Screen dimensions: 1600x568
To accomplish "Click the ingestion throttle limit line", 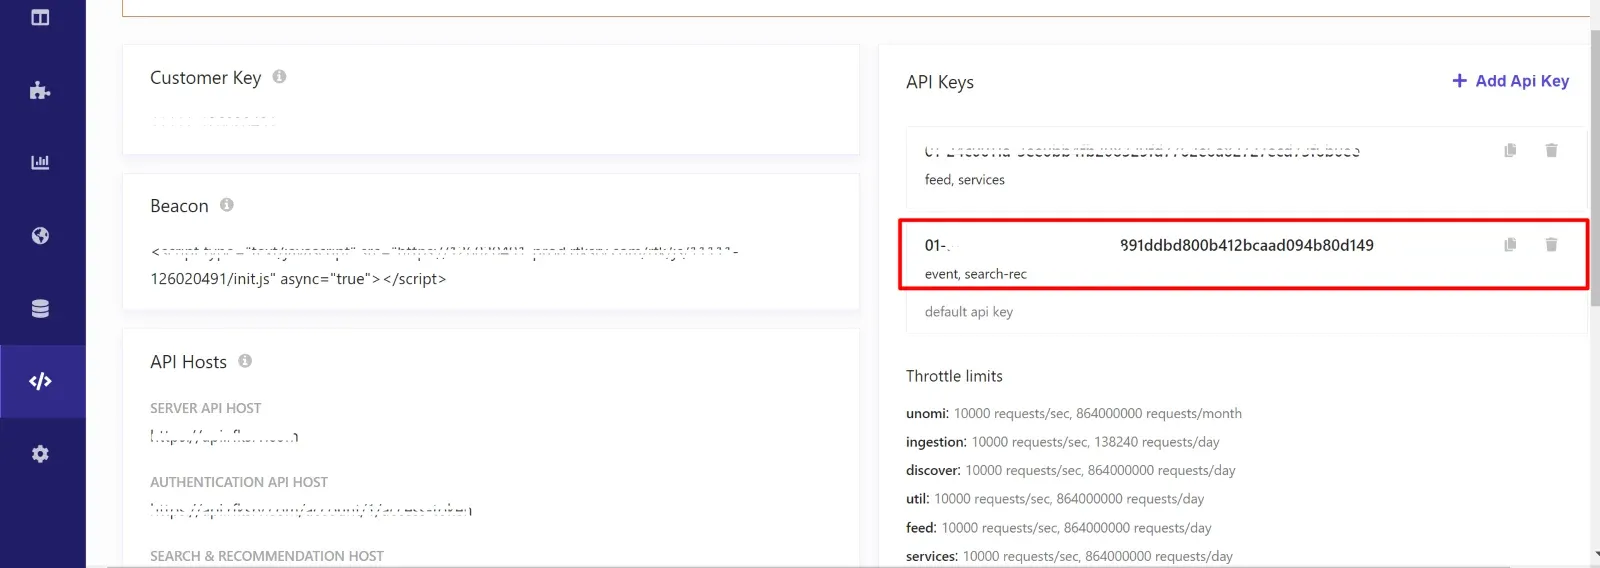I will pyautogui.click(x=1063, y=442).
